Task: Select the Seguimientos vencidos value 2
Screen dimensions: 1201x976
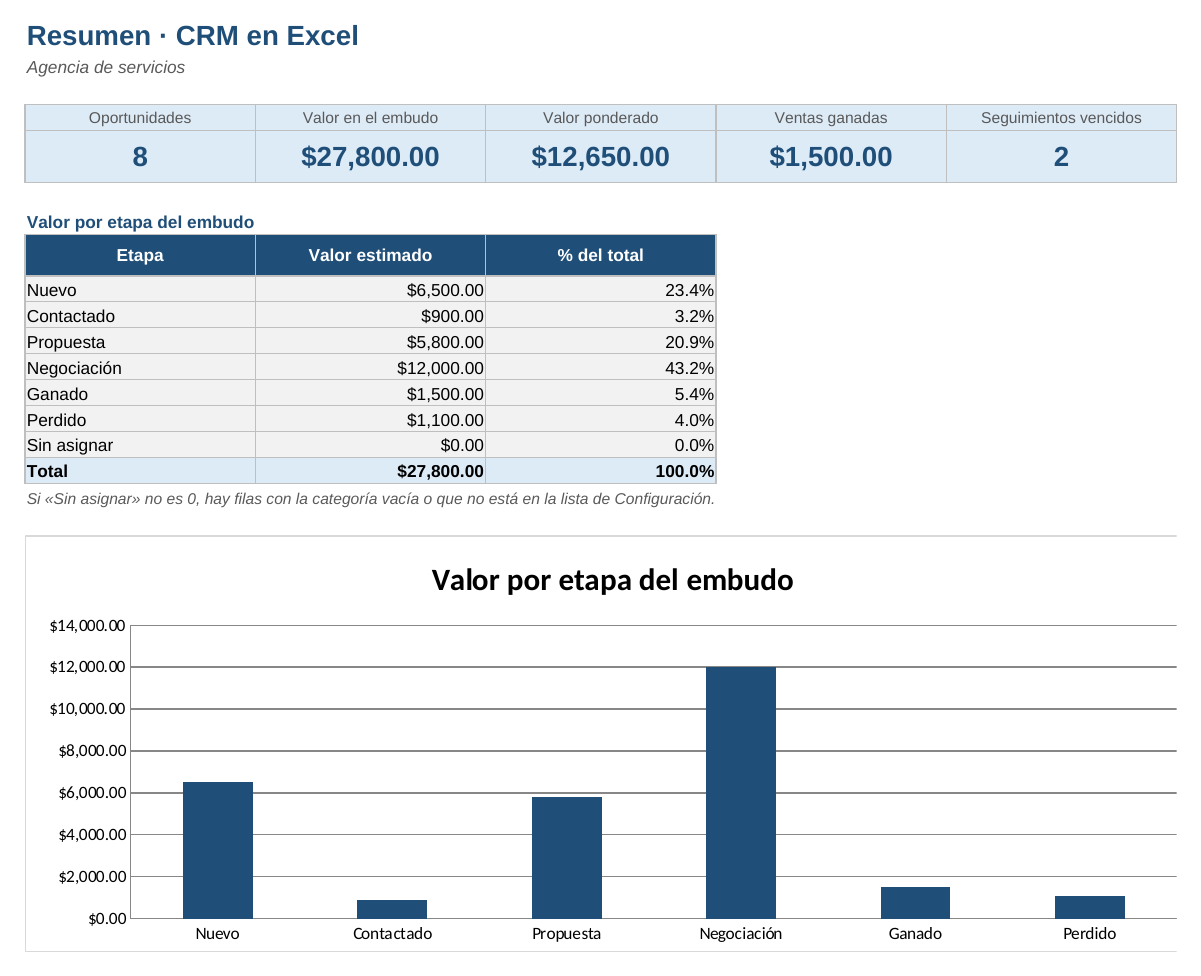Action: 1061,157
